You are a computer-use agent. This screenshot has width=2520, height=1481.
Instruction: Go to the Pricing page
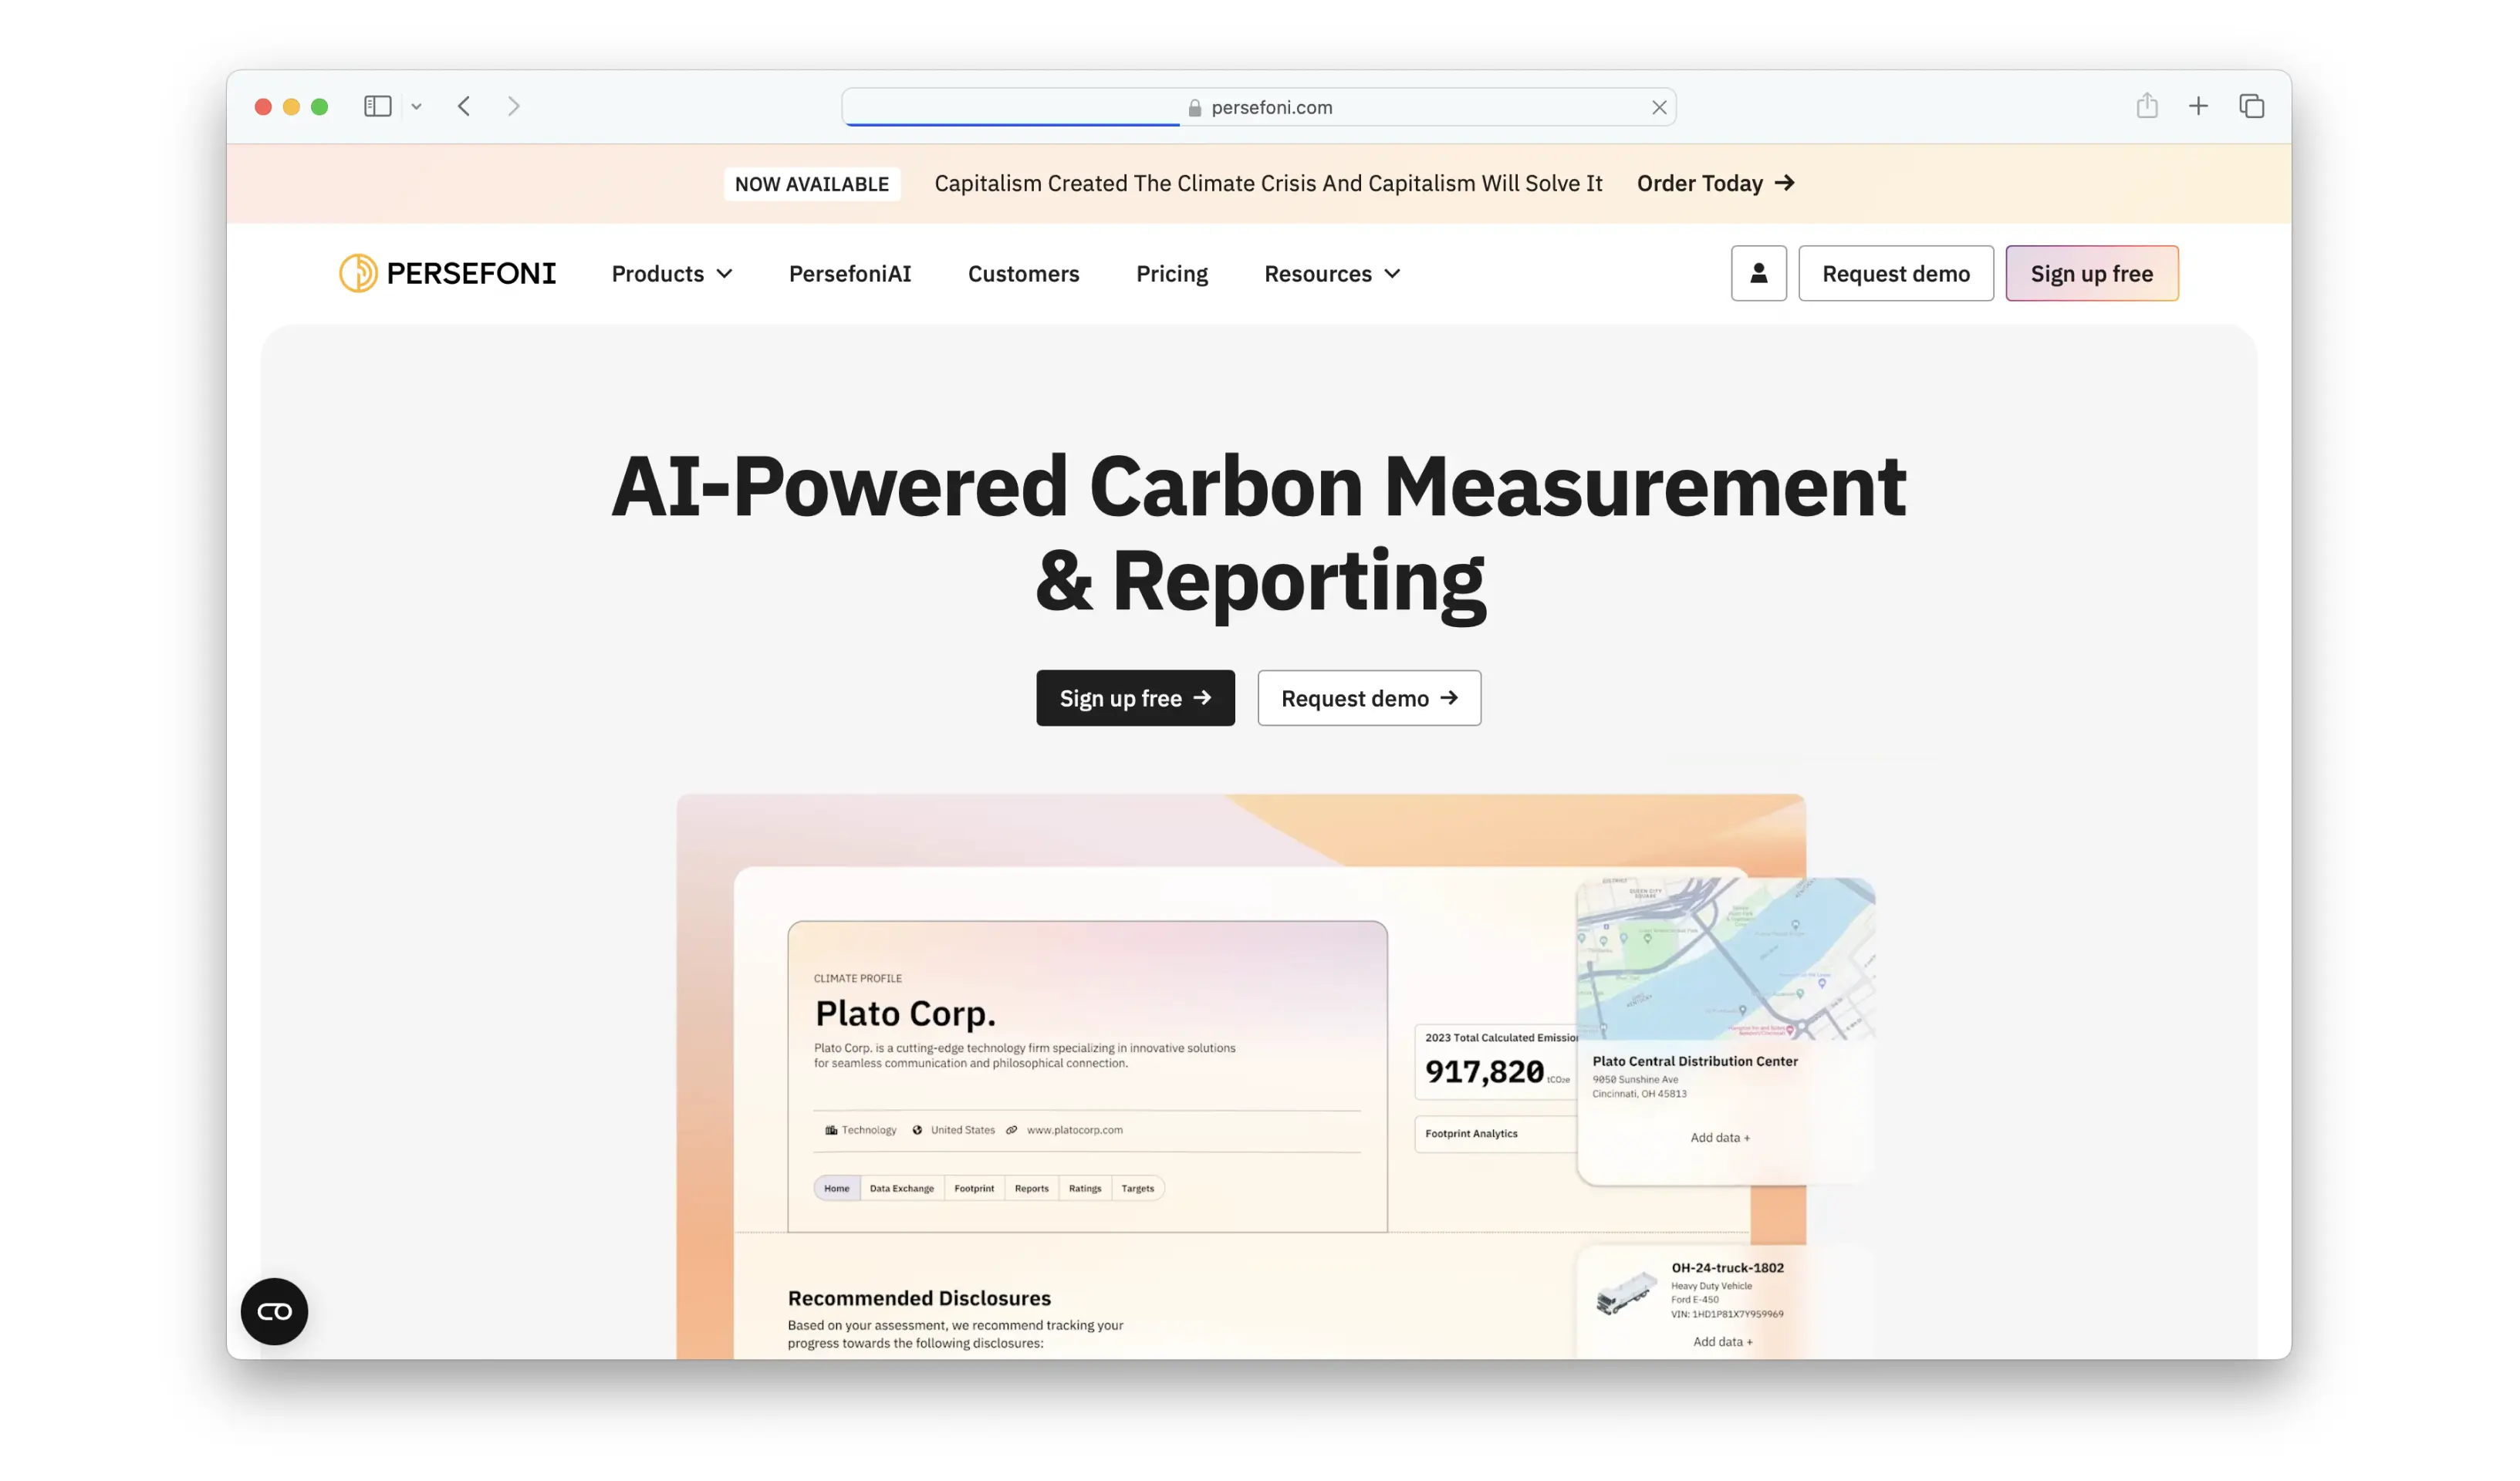1171,273
